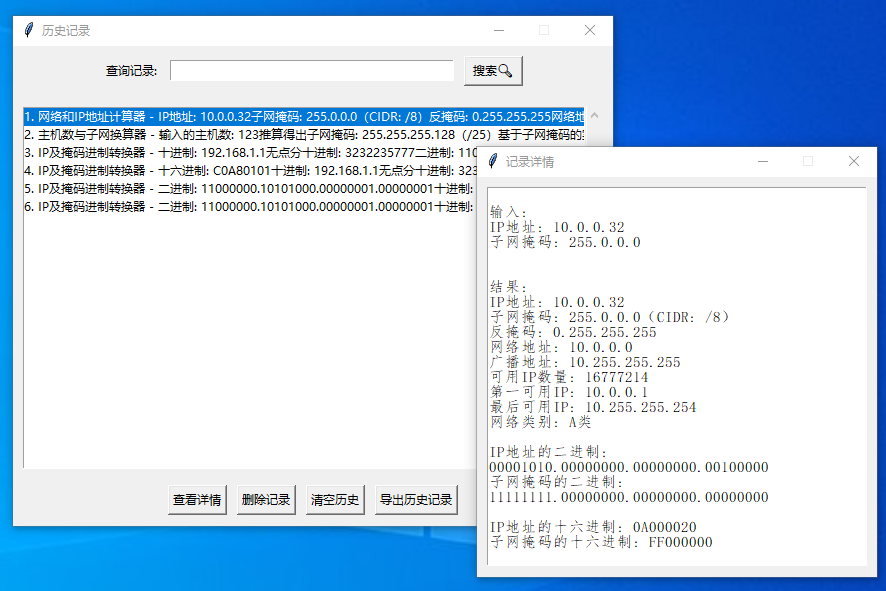Click 子网掩码的十六进制 FF000000 line
Screen dimensions: 886x591
point(601,542)
